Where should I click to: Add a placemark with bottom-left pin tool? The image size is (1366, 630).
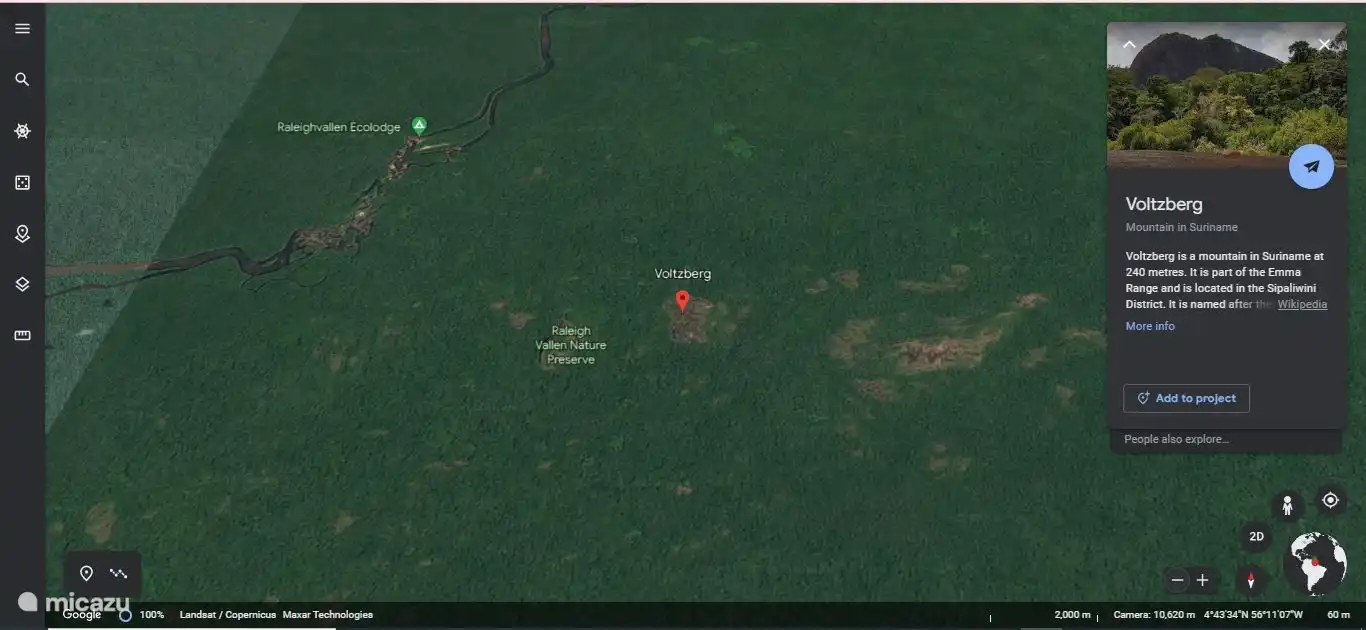(86, 573)
